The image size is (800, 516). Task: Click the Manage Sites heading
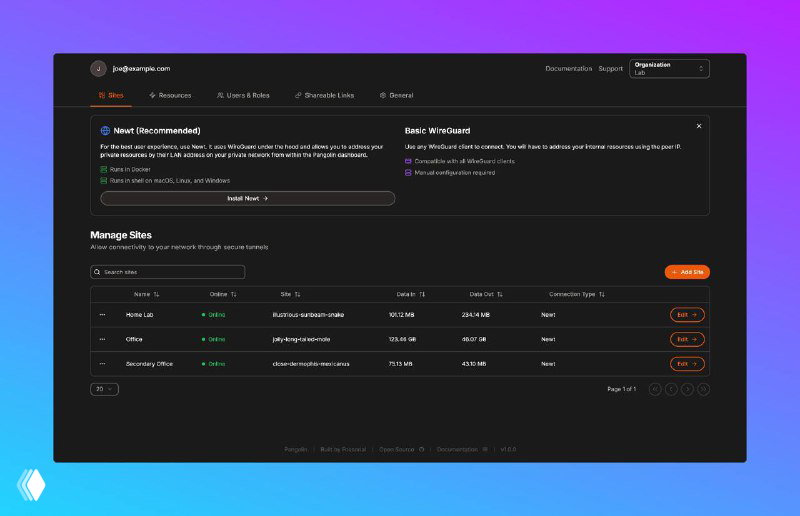121,235
